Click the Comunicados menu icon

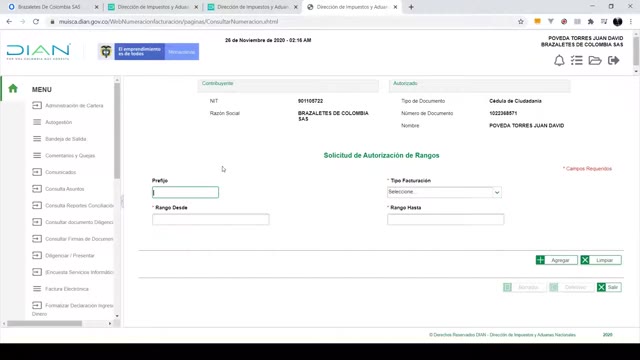click(37, 172)
